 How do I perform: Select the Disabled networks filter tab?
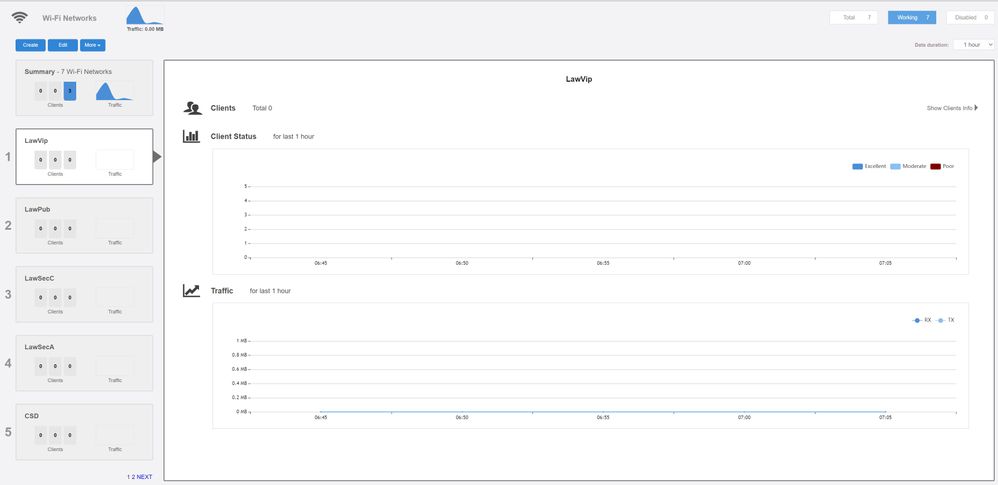[x=970, y=17]
